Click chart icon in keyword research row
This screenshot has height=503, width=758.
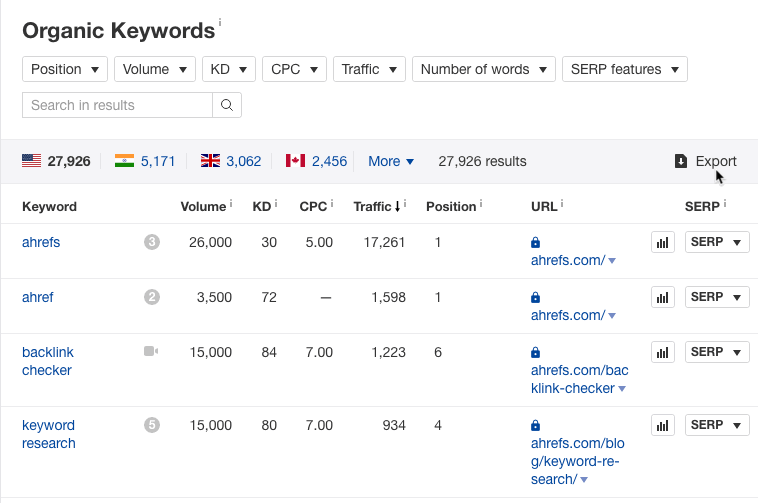(662, 425)
